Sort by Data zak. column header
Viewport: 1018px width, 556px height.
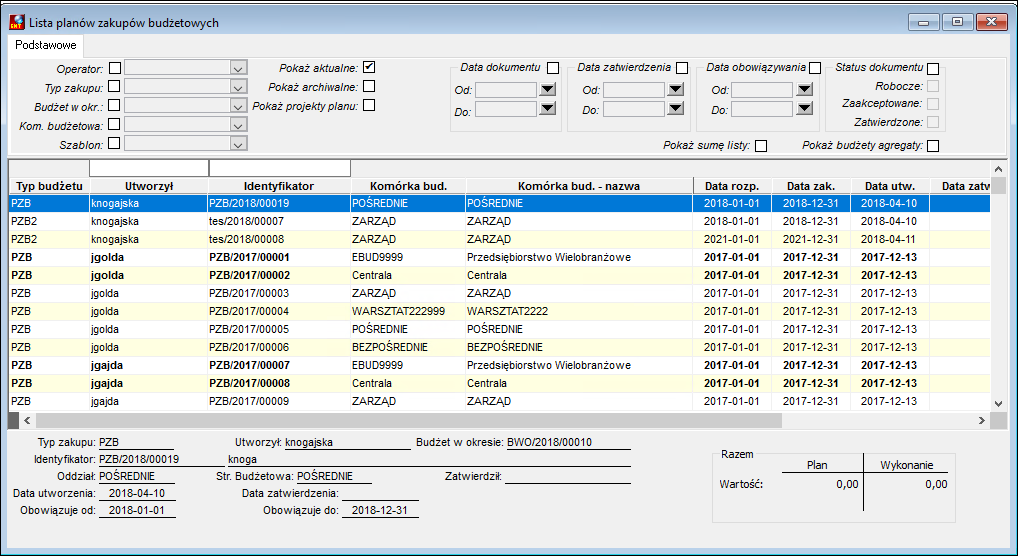(x=811, y=186)
